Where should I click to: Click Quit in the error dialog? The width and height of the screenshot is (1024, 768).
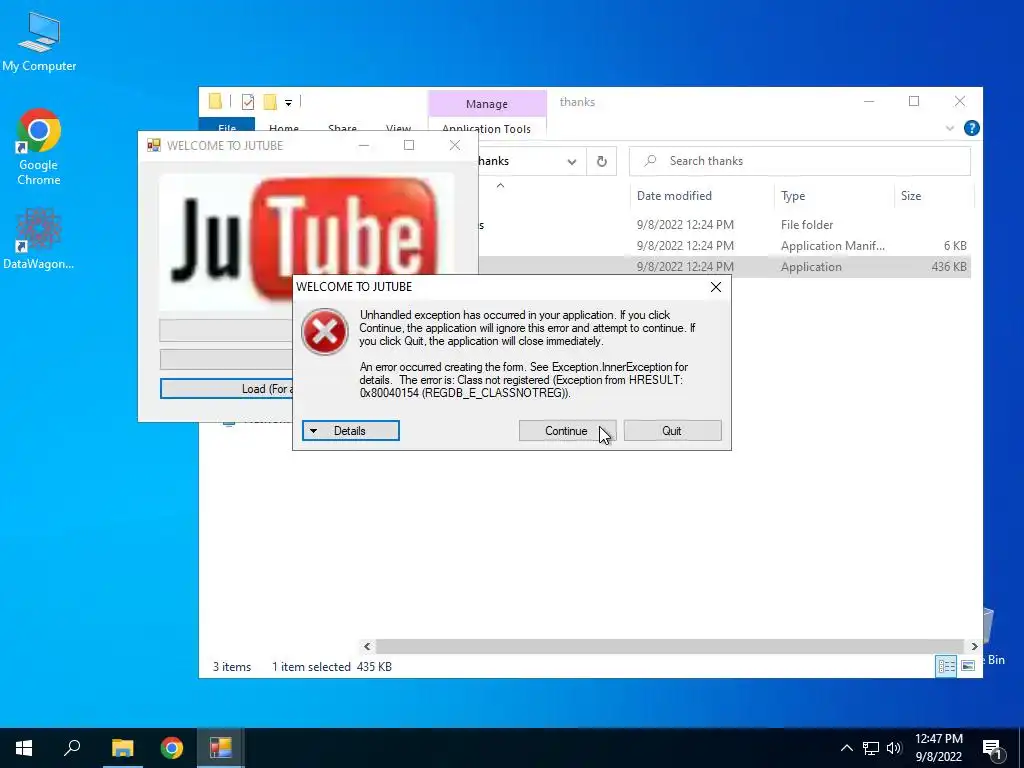click(x=672, y=430)
